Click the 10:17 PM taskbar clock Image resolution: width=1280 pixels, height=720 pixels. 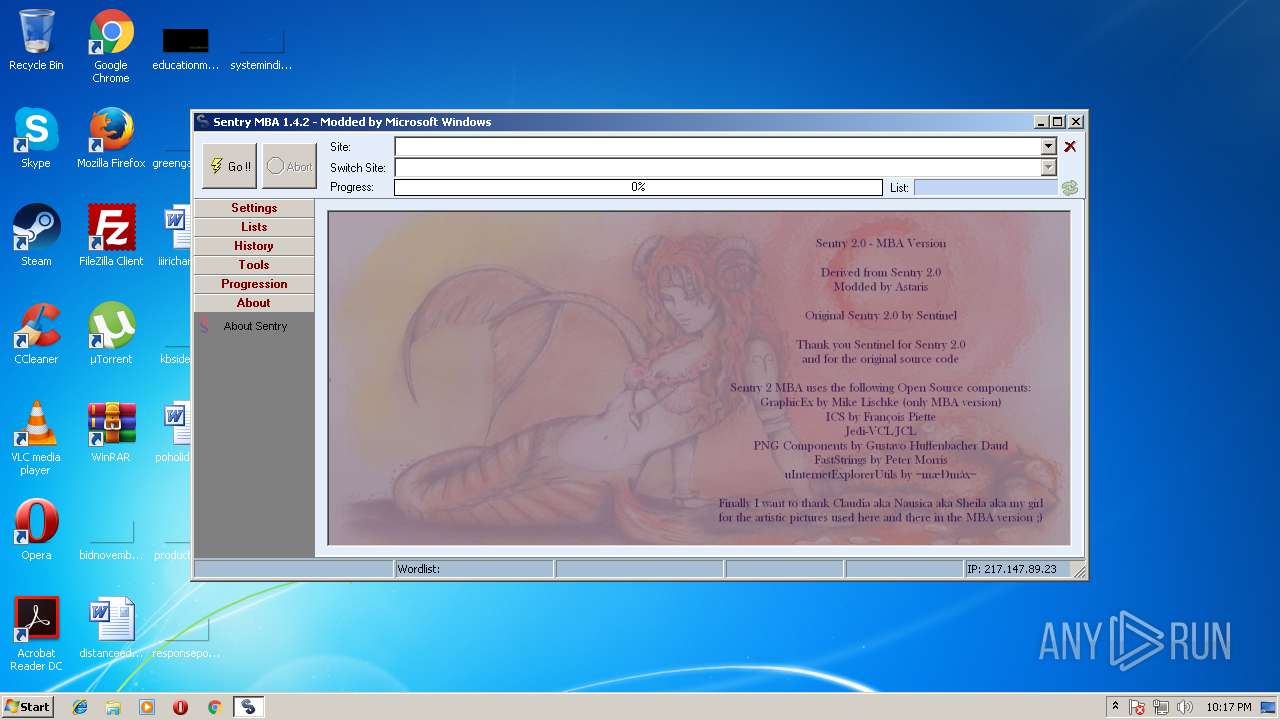[1229, 707]
